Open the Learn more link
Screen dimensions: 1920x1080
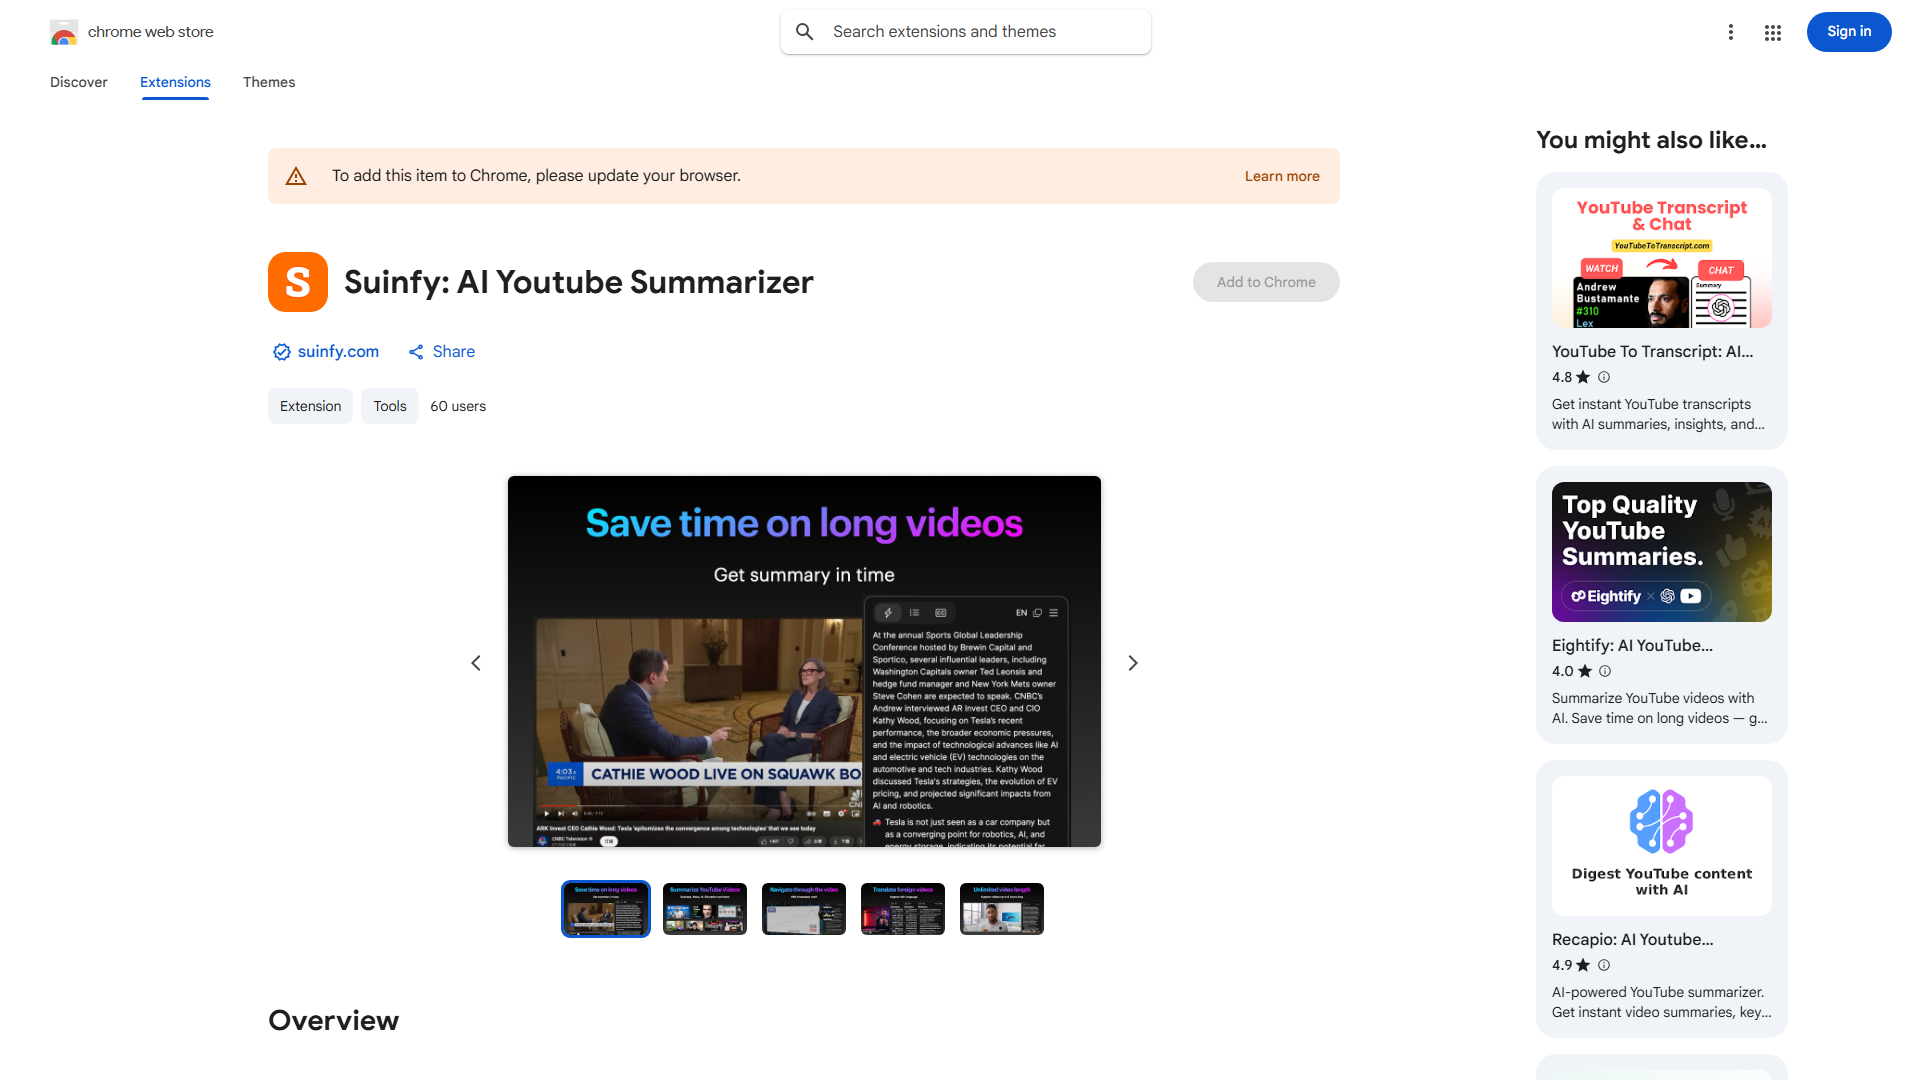point(1282,176)
